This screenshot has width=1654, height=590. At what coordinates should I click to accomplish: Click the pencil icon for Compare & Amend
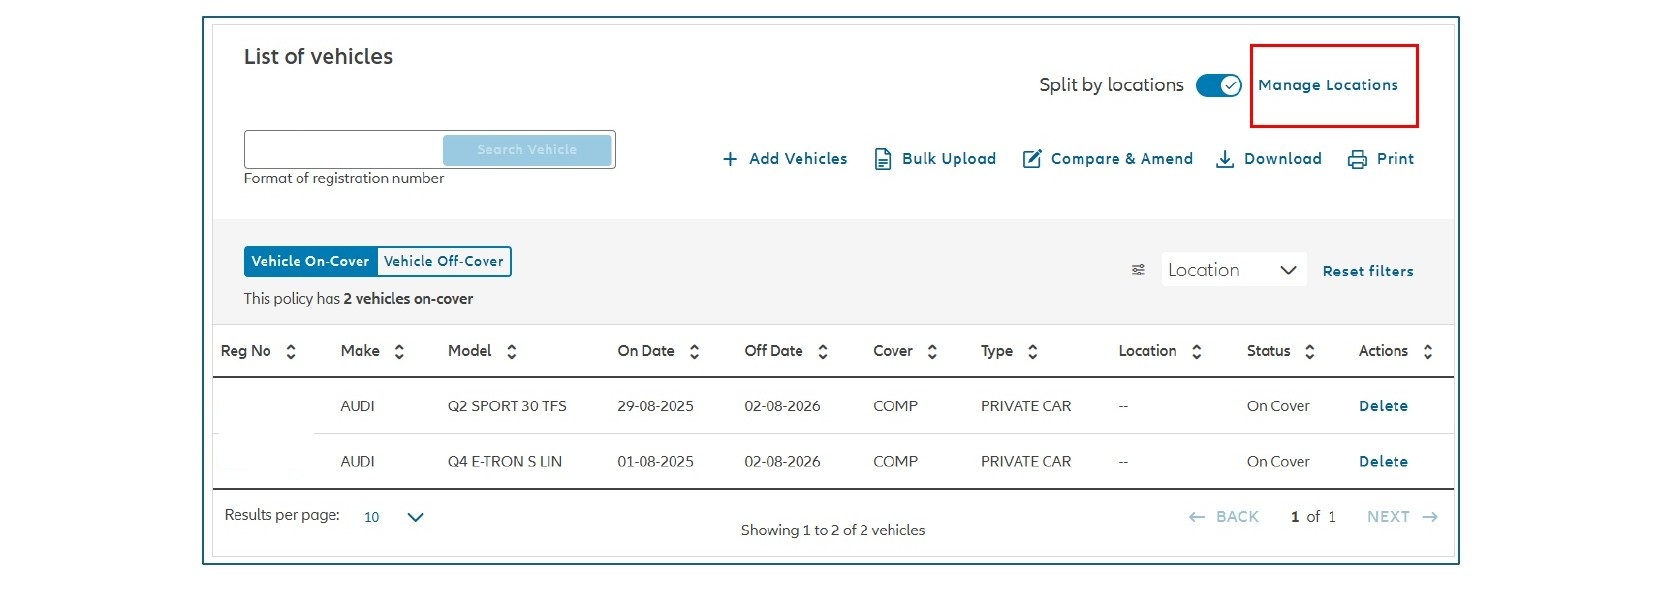pos(1032,159)
